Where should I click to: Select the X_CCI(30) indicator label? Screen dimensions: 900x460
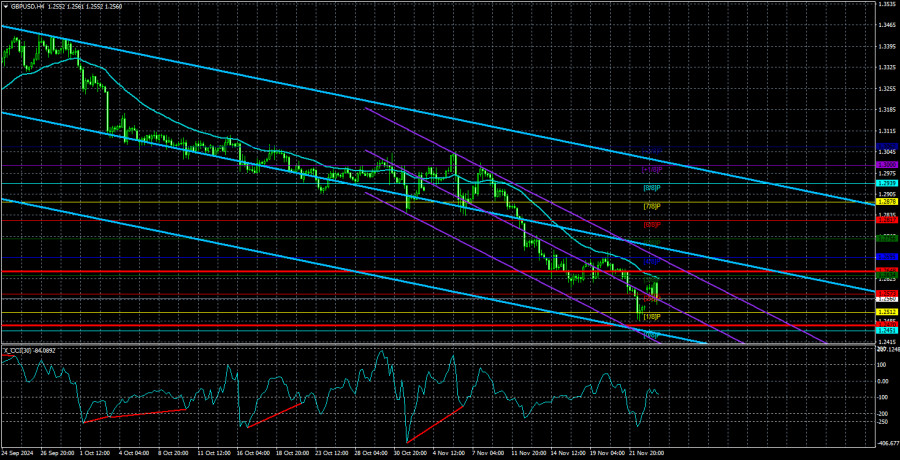tap(18, 350)
